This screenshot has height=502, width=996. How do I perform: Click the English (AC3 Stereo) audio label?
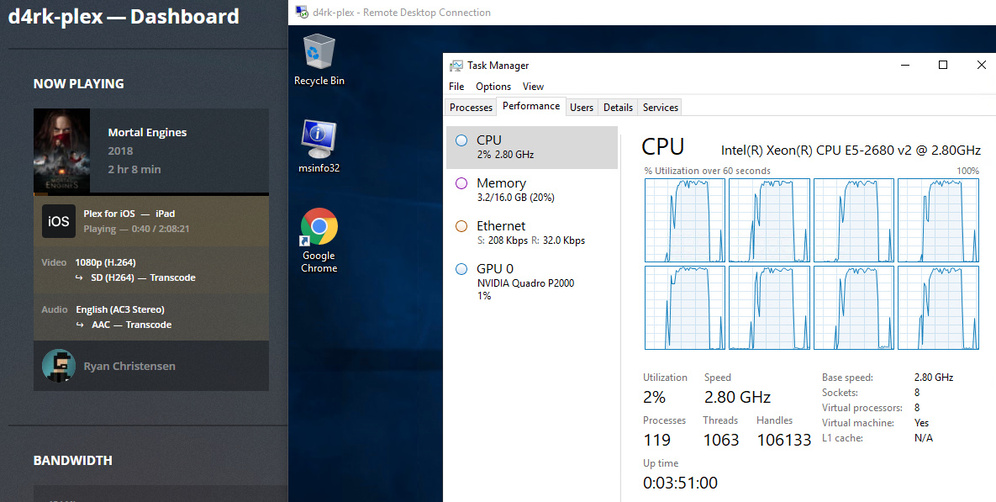click(120, 310)
